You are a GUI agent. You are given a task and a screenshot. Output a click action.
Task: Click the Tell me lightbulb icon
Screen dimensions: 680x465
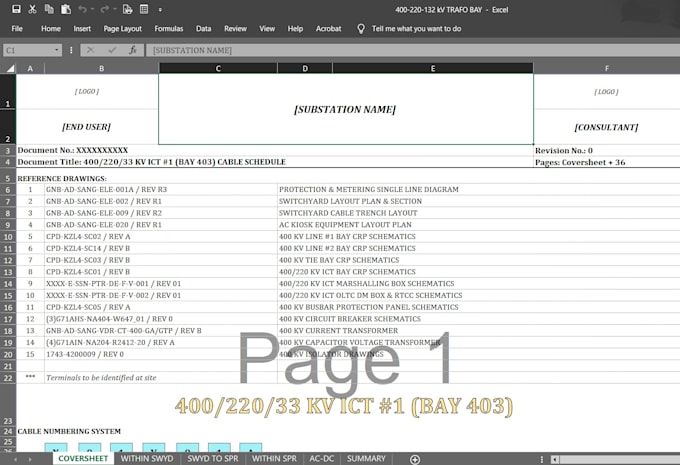361,29
